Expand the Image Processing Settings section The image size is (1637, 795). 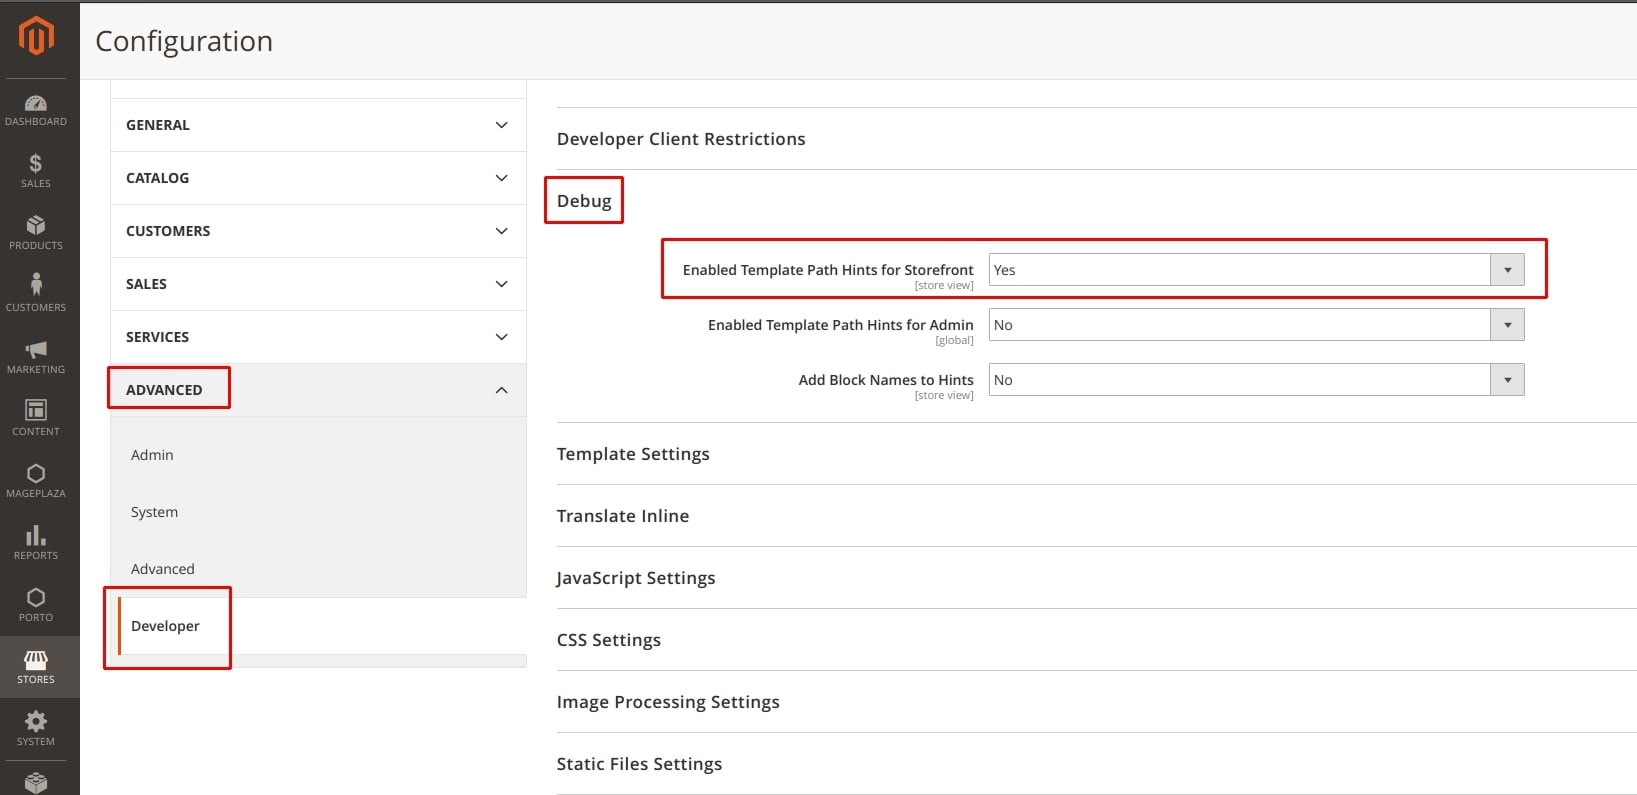point(668,702)
